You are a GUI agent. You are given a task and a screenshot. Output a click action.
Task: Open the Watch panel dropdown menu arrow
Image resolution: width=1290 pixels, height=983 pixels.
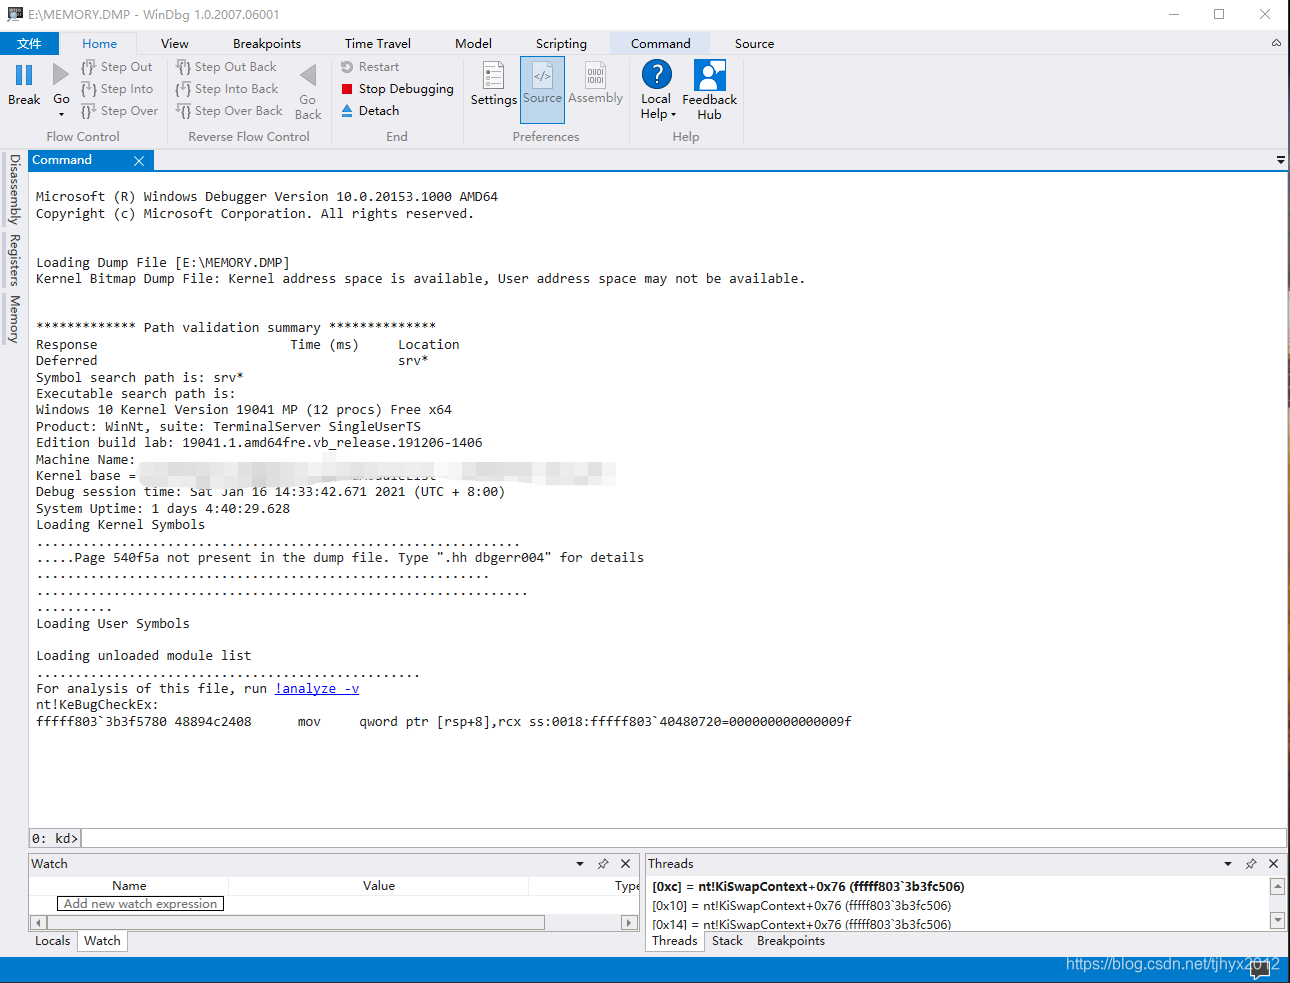pos(580,864)
